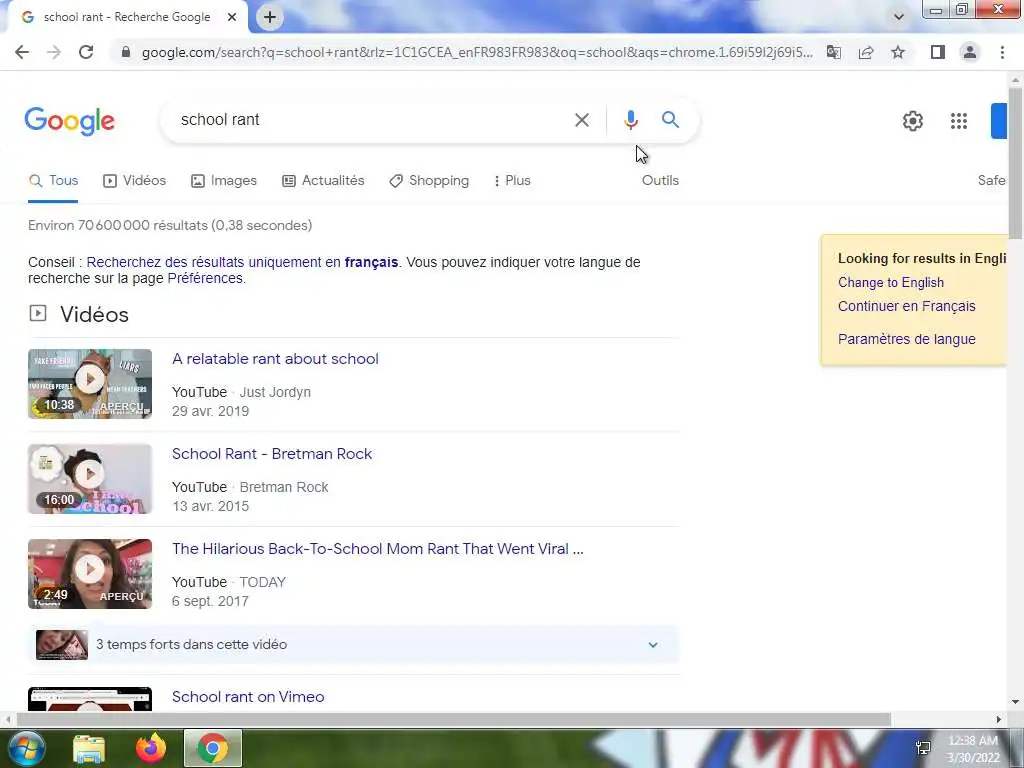Open a new browser tab
Screen dimensions: 1024x768
tap(270, 17)
